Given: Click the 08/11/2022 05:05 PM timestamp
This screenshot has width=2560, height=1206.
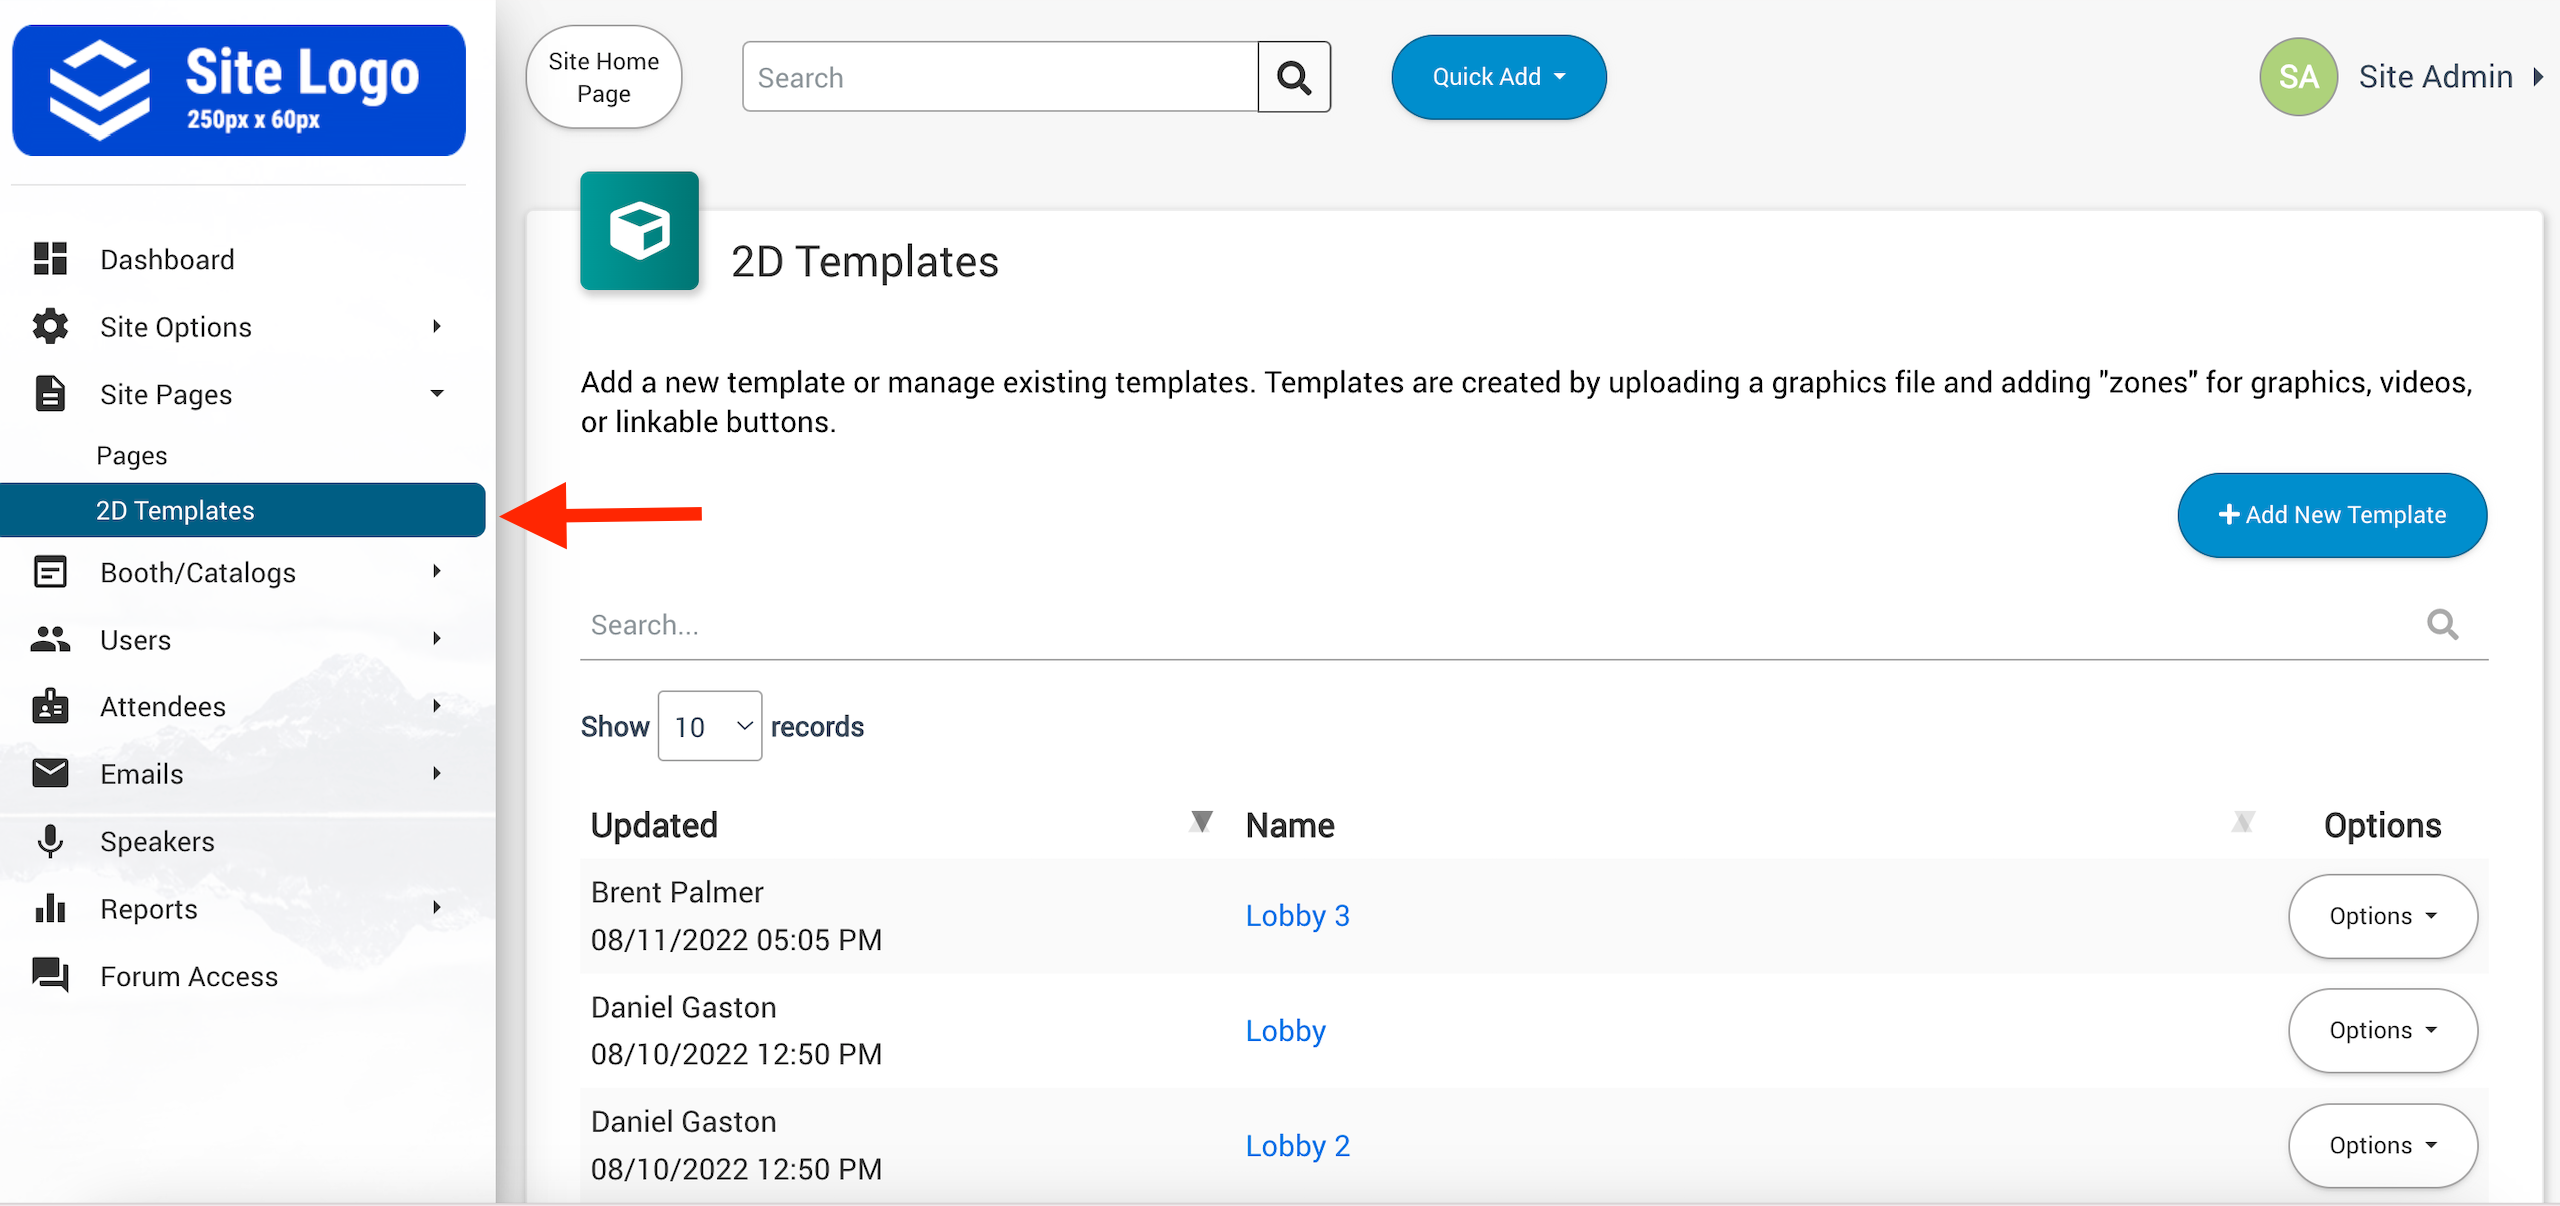Looking at the screenshot, I should (736, 939).
